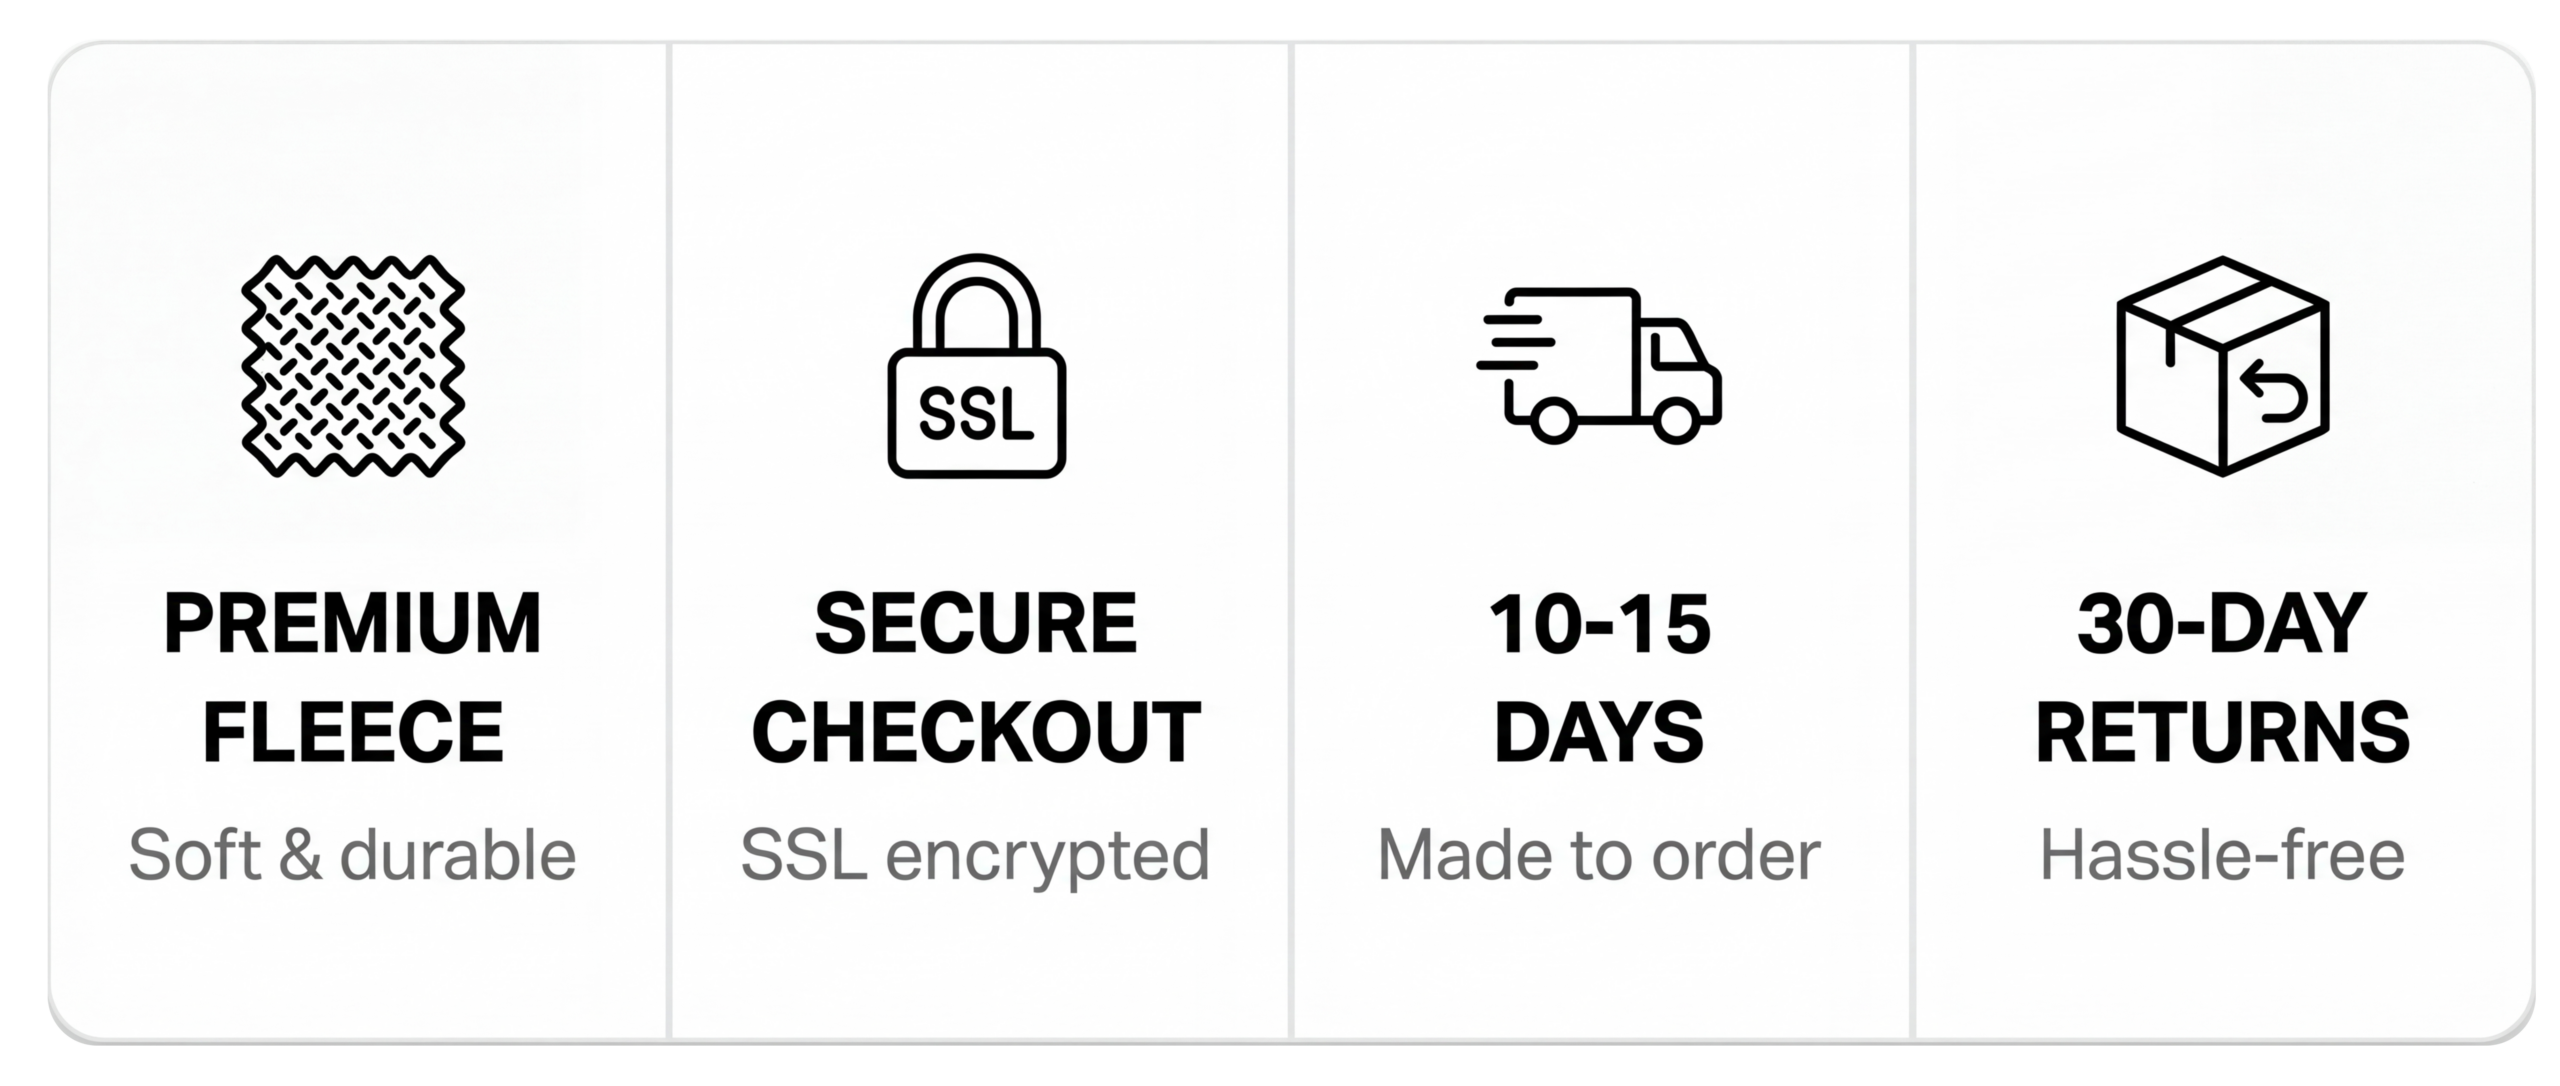The image size is (2560, 1086).
Task: Click the word SECURE in the heading
Action: 976,625
